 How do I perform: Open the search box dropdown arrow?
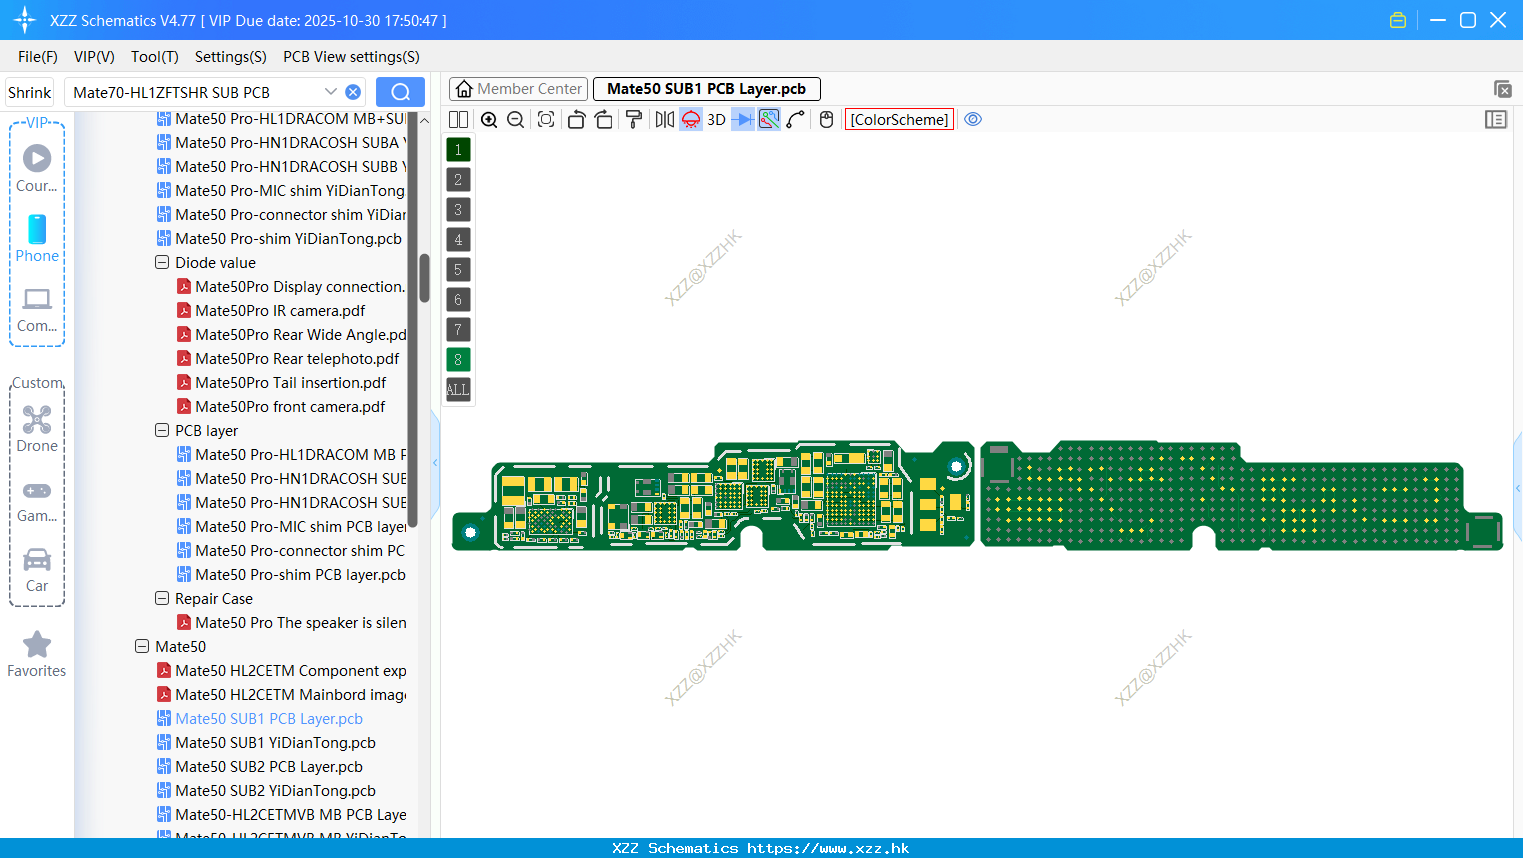coord(331,92)
